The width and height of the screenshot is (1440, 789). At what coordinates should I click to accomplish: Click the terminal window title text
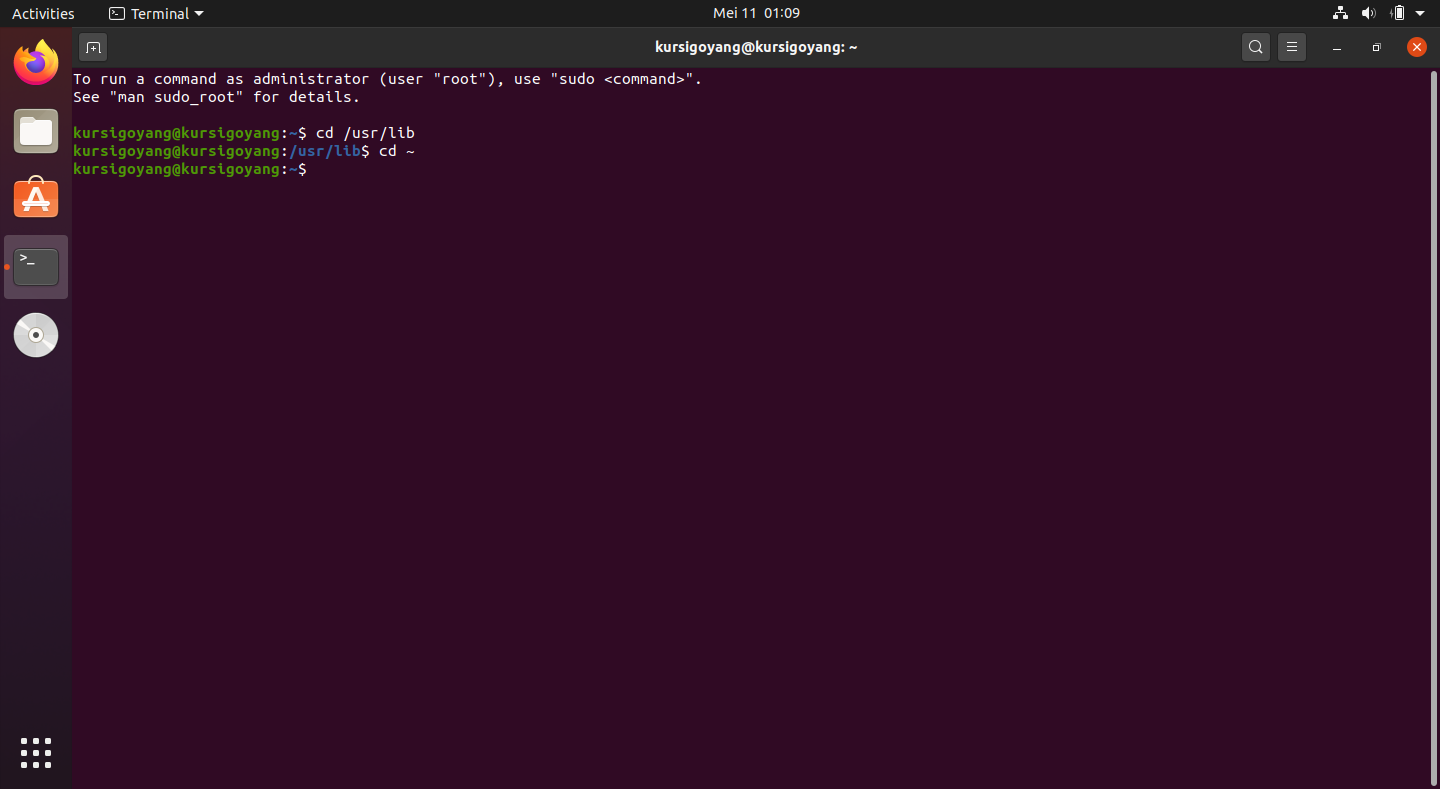click(756, 47)
